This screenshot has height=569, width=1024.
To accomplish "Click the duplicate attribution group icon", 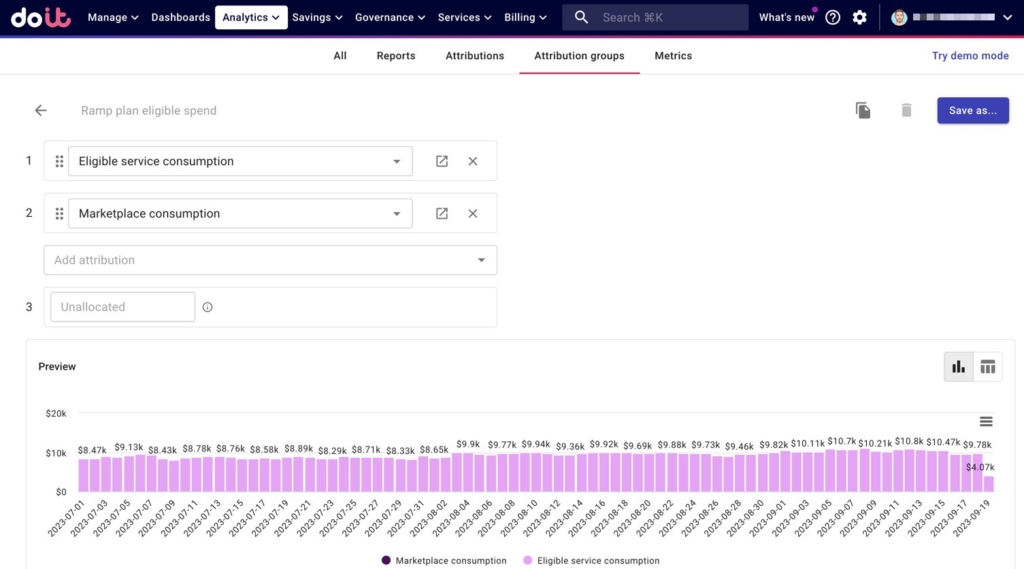I will (x=863, y=111).
